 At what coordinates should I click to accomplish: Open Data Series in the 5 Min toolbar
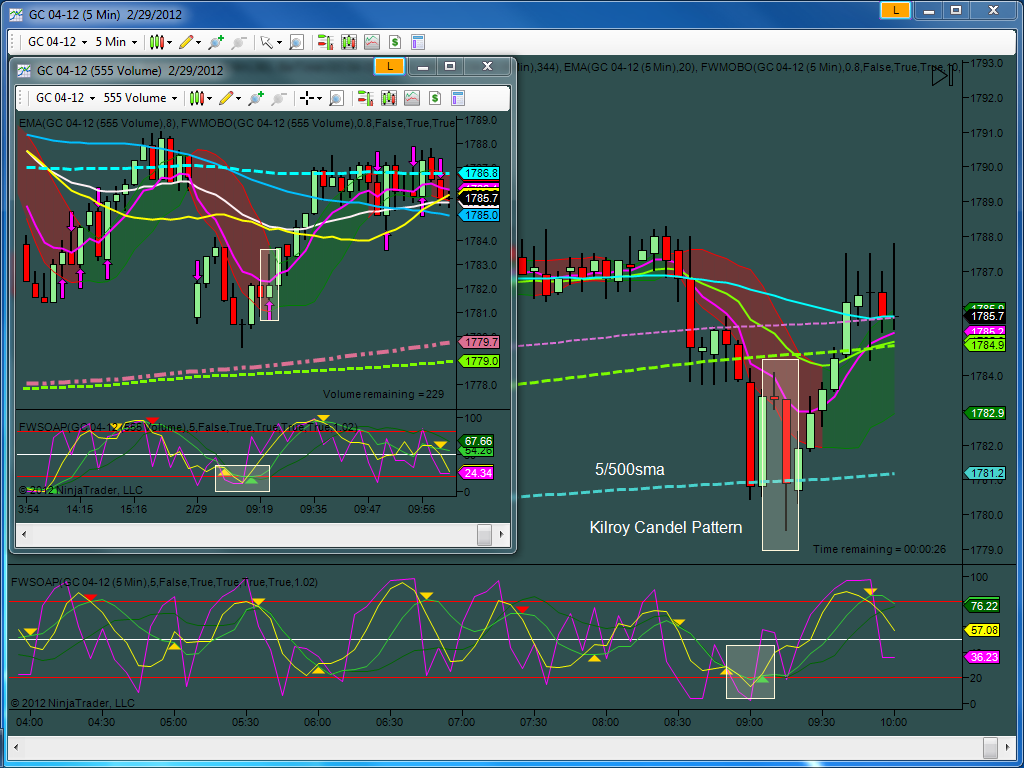349,42
